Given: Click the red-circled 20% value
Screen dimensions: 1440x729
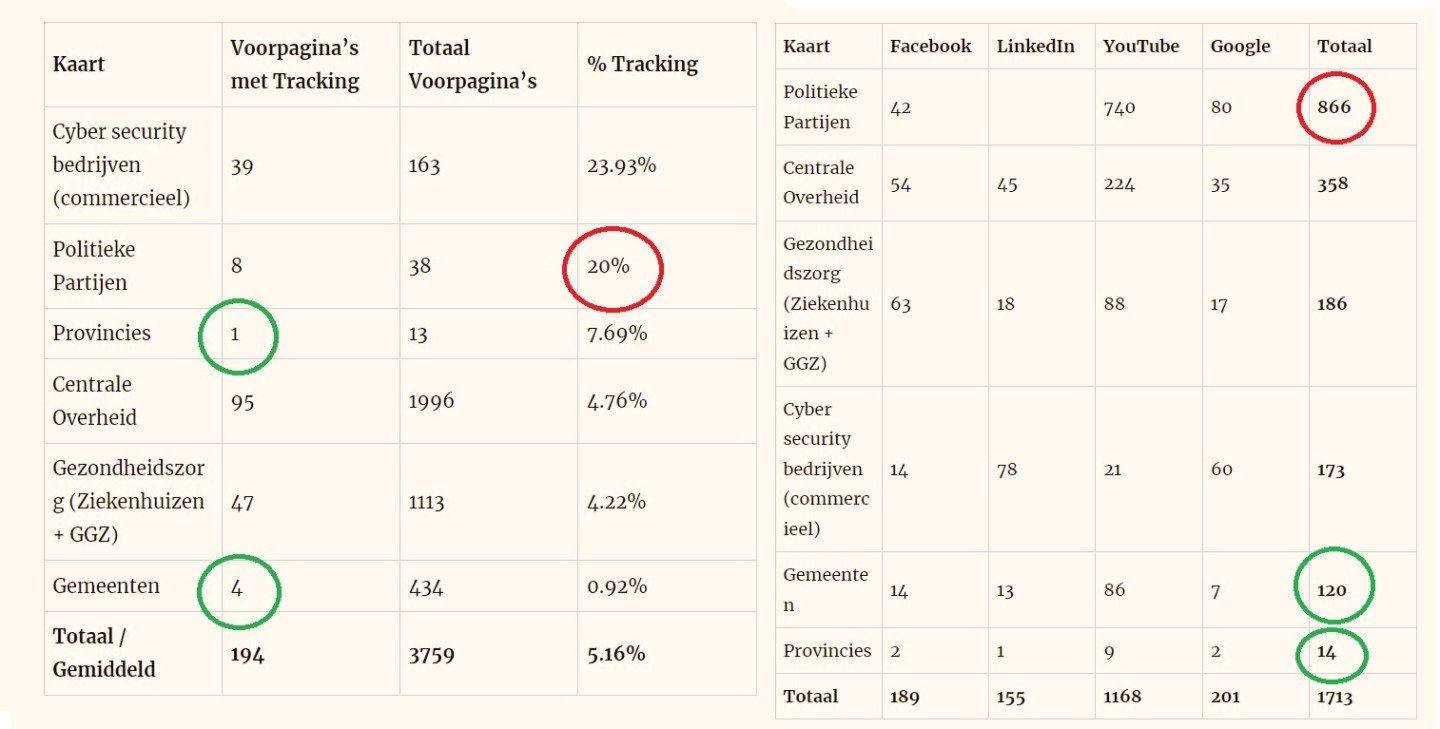Looking at the screenshot, I should (x=609, y=267).
